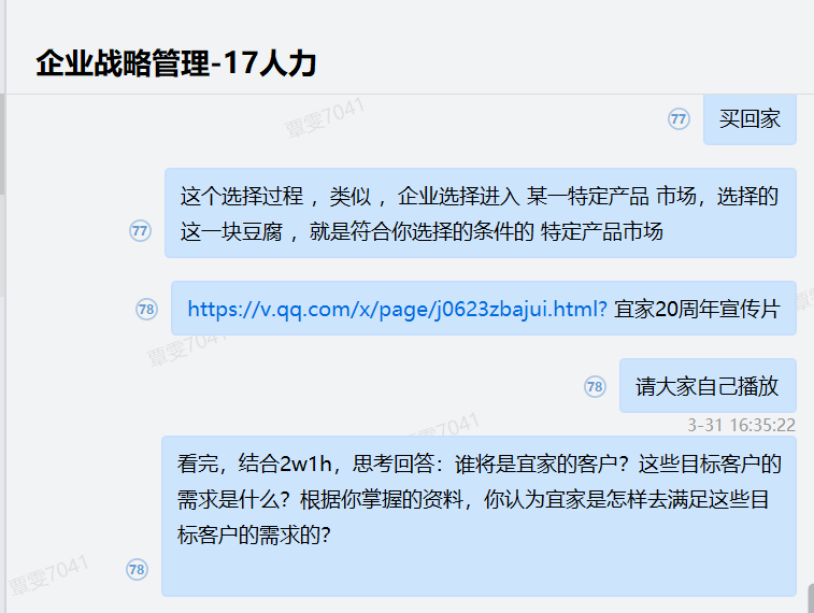Click the right scrollbar thumb at the bottom
The width and height of the screenshot is (814, 613).
point(811,598)
